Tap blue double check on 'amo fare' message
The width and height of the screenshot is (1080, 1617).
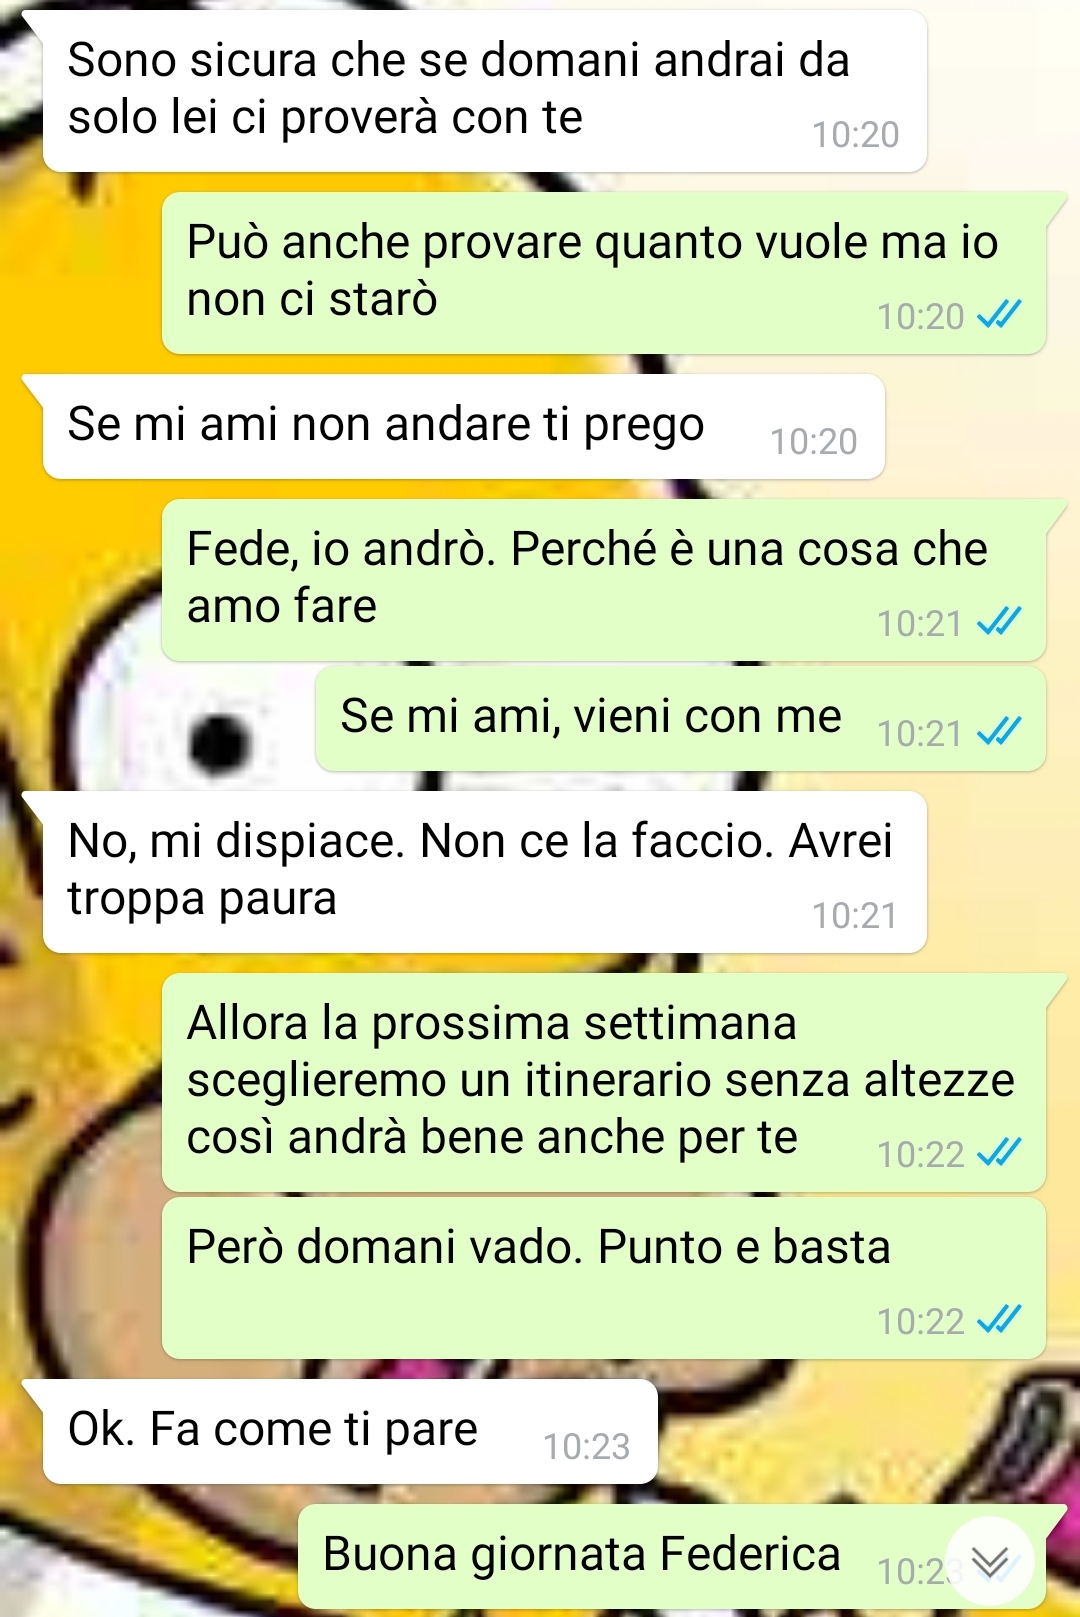(999, 622)
